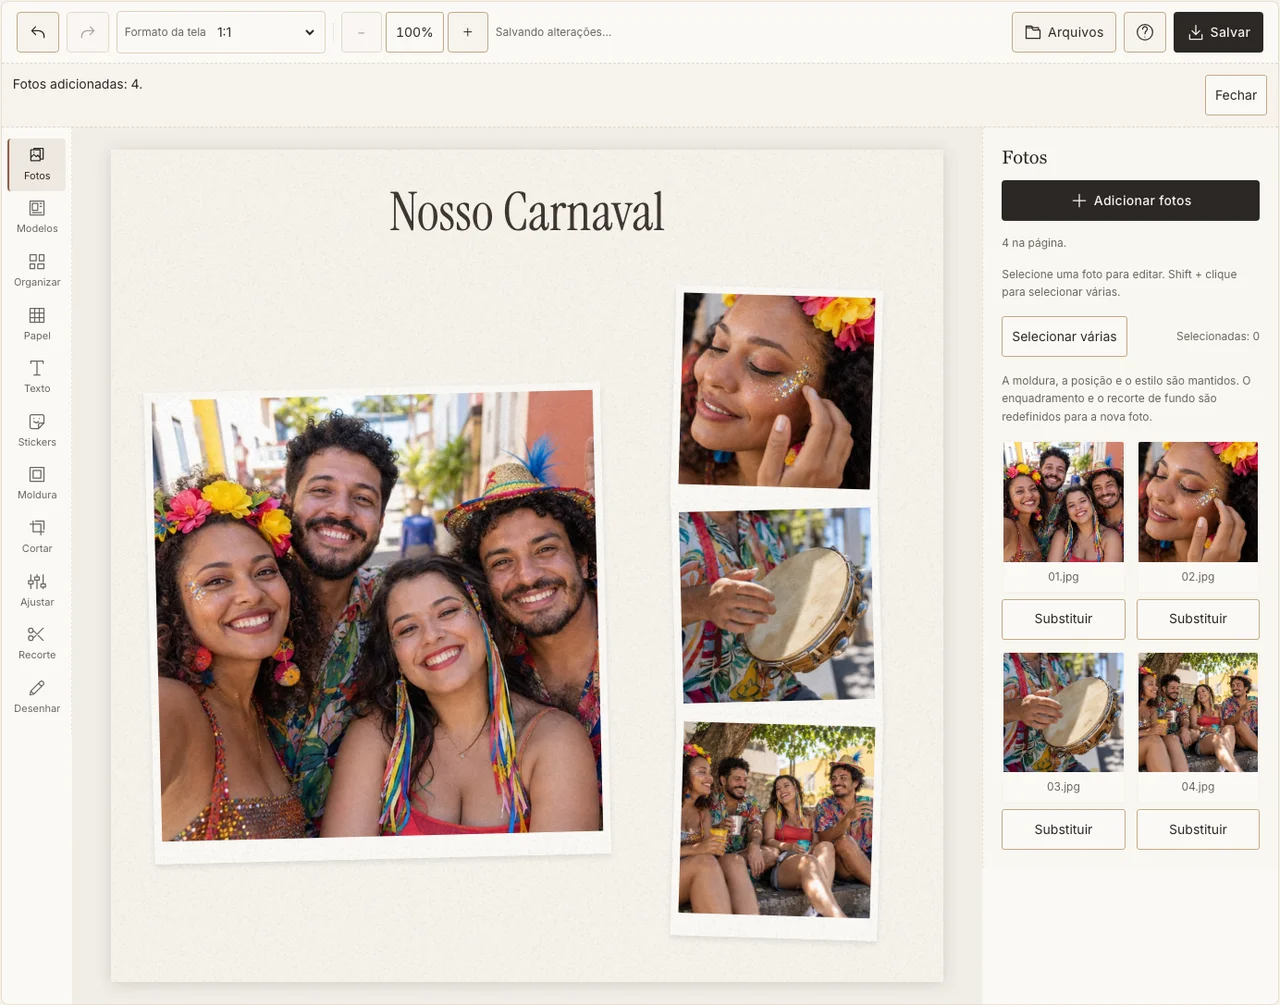Screen dimensions: 1280x1005
Task: Open the Arquivos folder button
Action: [x=1064, y=32]
